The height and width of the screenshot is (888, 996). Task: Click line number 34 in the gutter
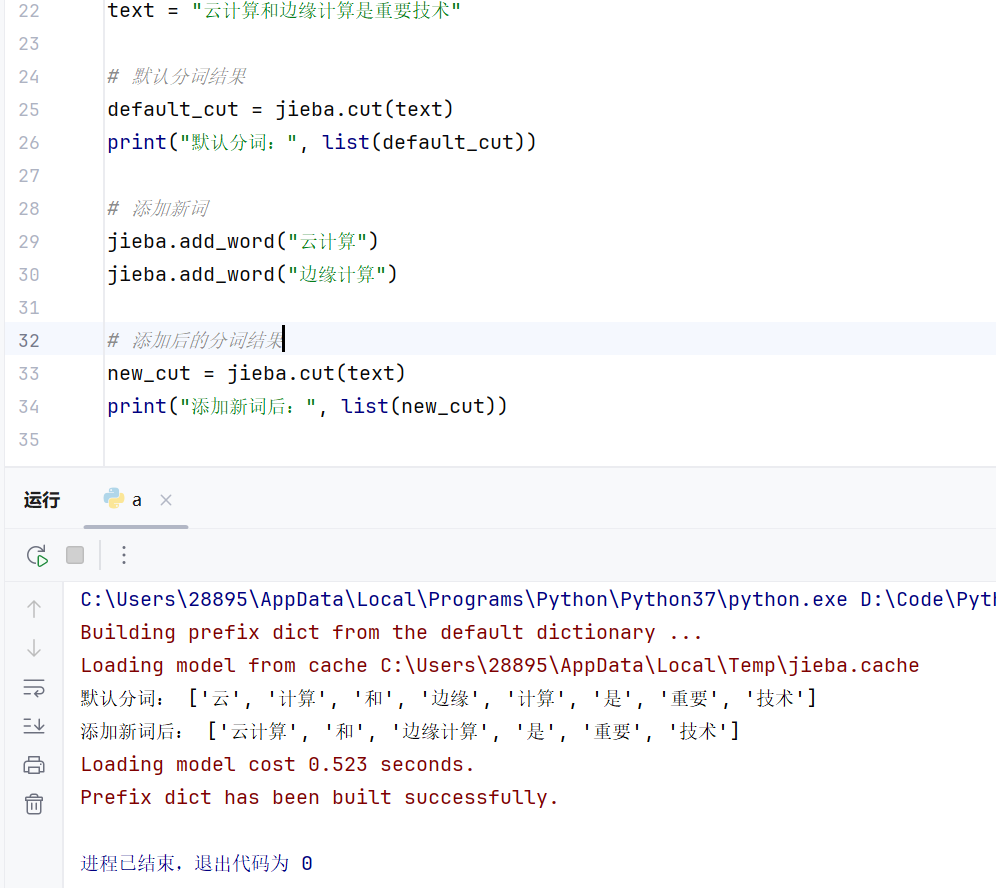click(29, 407)
